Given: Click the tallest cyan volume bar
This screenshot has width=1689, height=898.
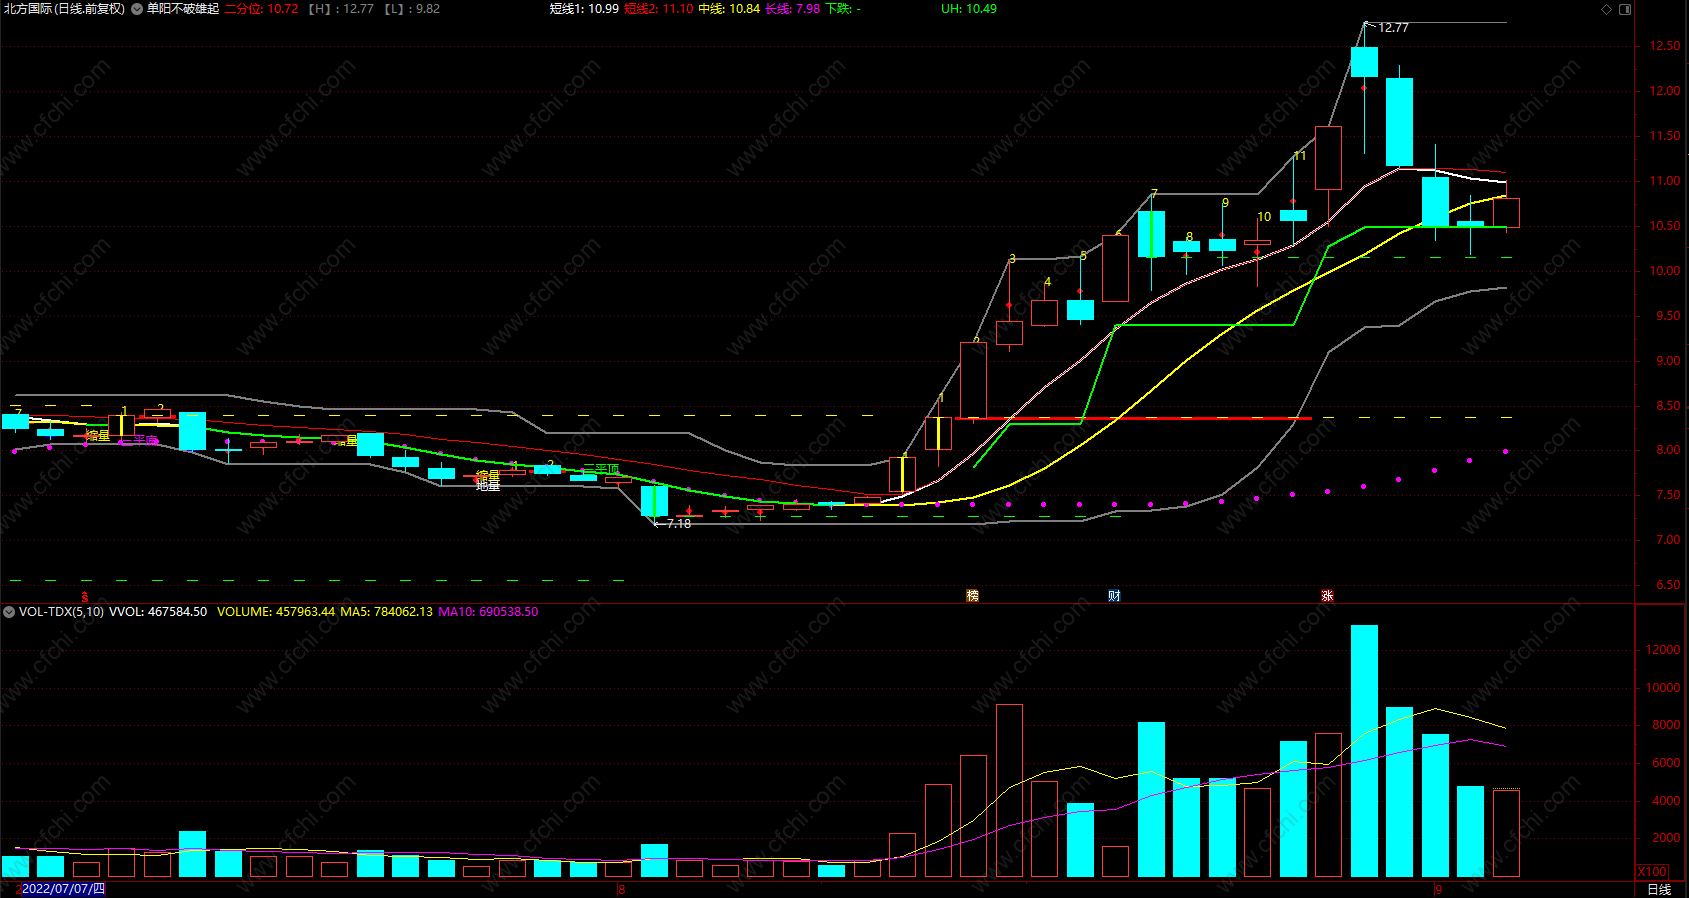Looking at the screenshot, I should pyautogui.click(x=1364, y=751).
